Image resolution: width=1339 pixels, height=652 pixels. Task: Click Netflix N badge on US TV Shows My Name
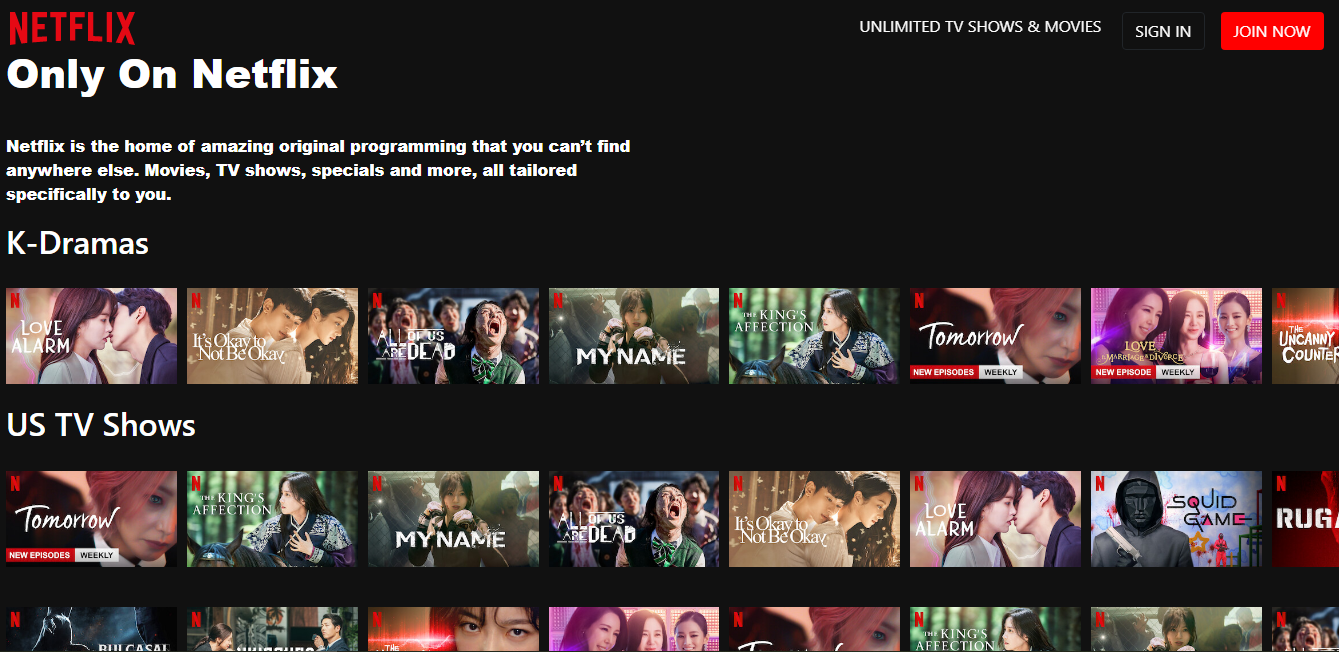pos(377,482)
